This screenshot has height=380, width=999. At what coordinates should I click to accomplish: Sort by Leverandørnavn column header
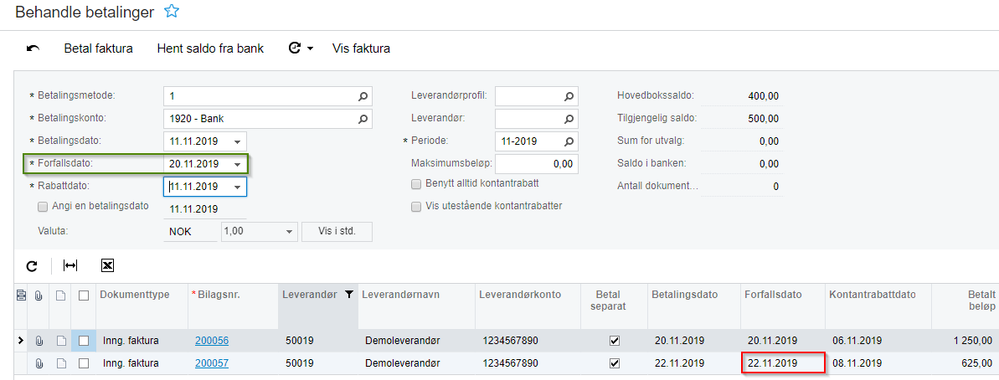[x=401, y=295]
